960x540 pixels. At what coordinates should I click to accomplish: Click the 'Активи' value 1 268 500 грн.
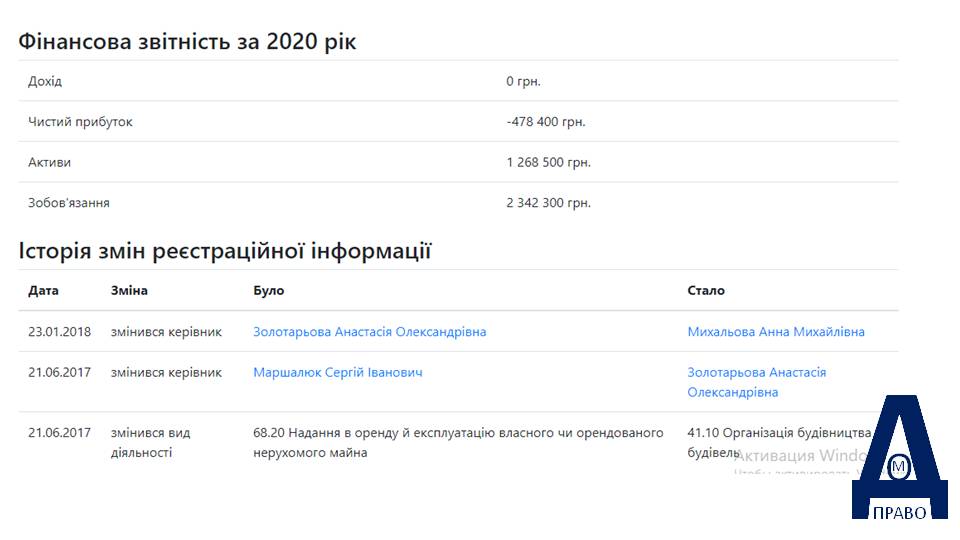coord(548,162)
